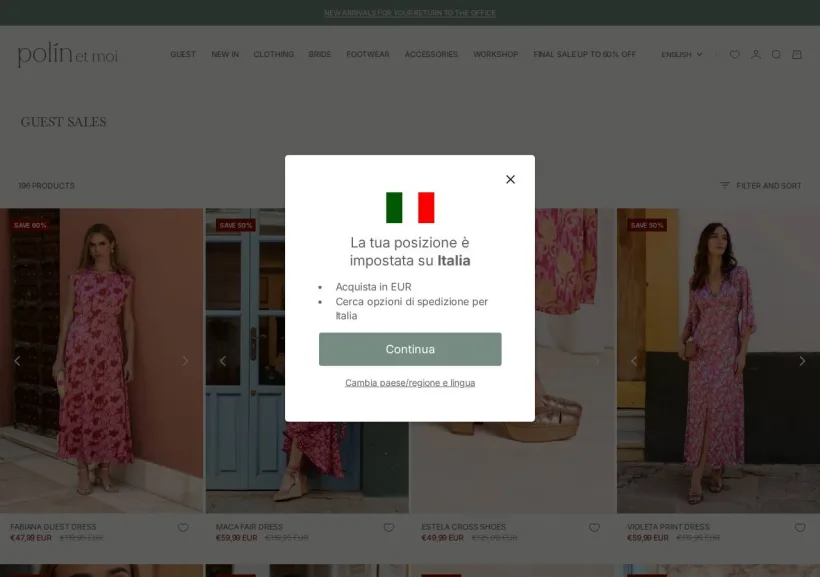Open the New In menu item
This screenshot has width=820, height=577.
click(x=225, y=54)
